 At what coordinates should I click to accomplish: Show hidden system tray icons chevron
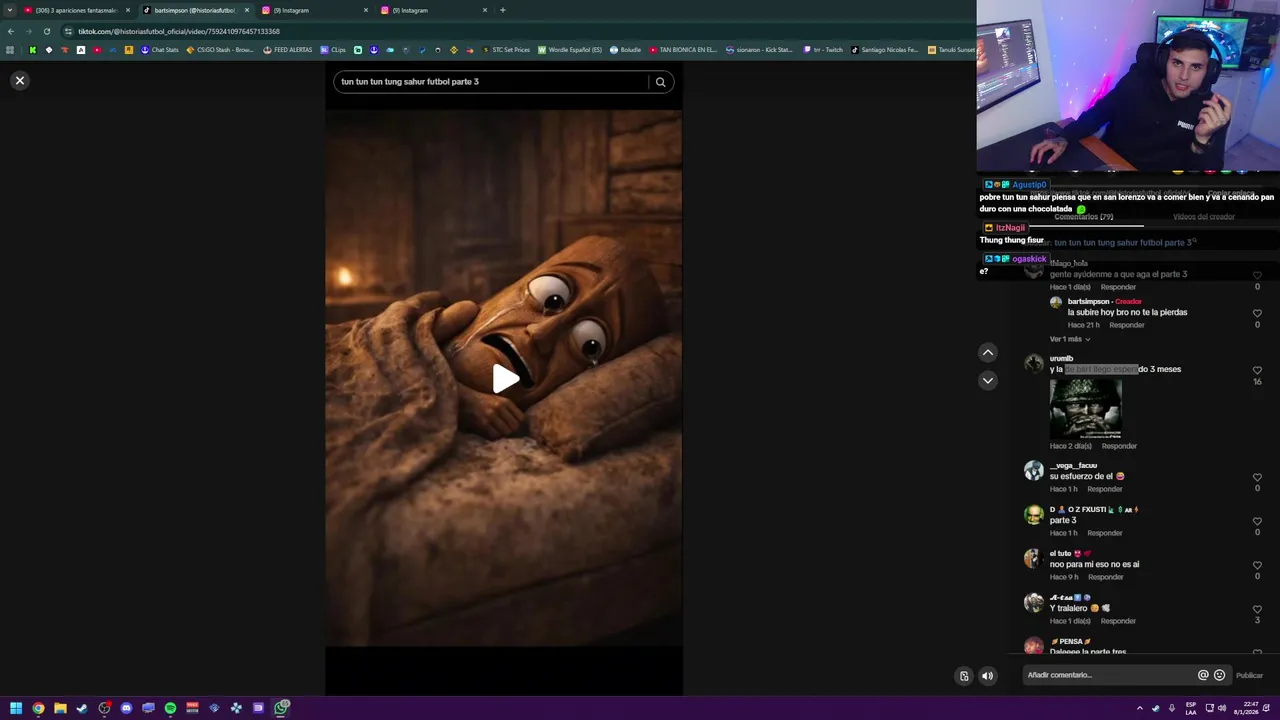point(1139,708)
